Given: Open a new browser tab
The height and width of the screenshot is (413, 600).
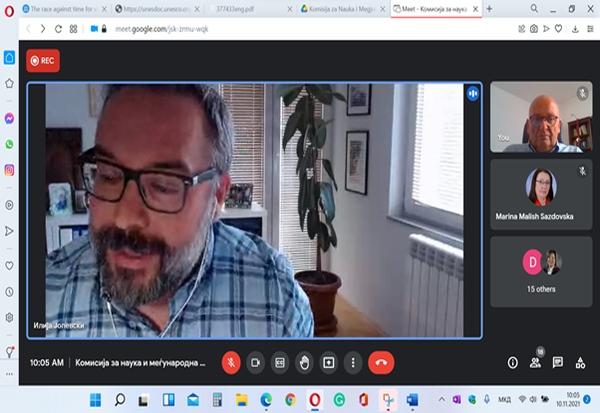Looking at the screenshot, I should coord(489,8).
